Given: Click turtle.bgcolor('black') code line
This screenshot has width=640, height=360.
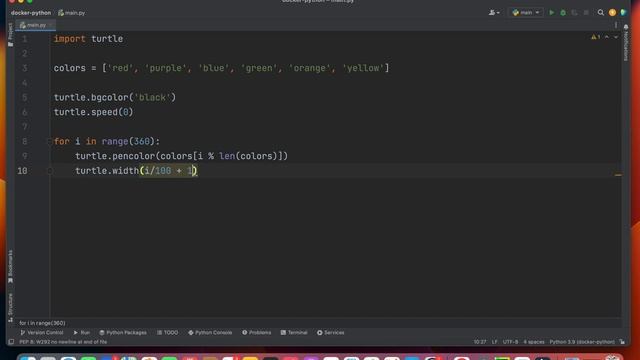Looking at the screenshot, I should point(115,98).
